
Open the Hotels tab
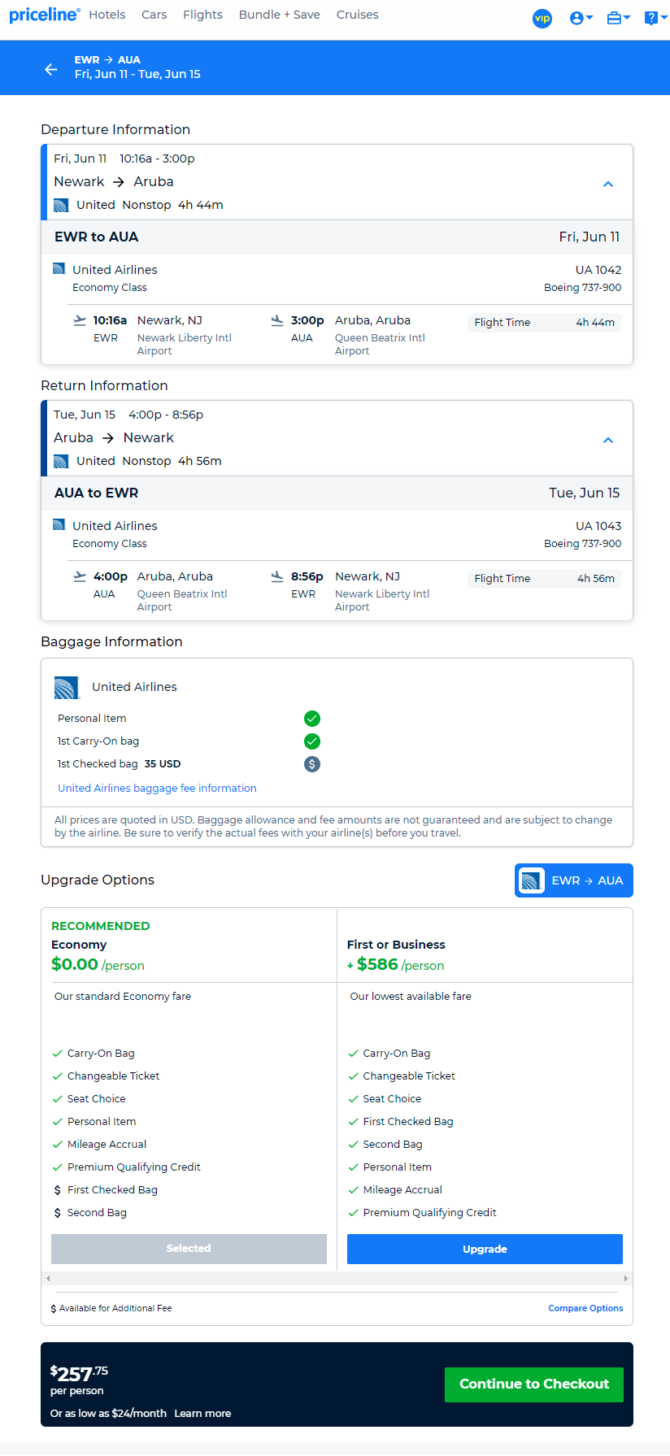pos(107,15)
